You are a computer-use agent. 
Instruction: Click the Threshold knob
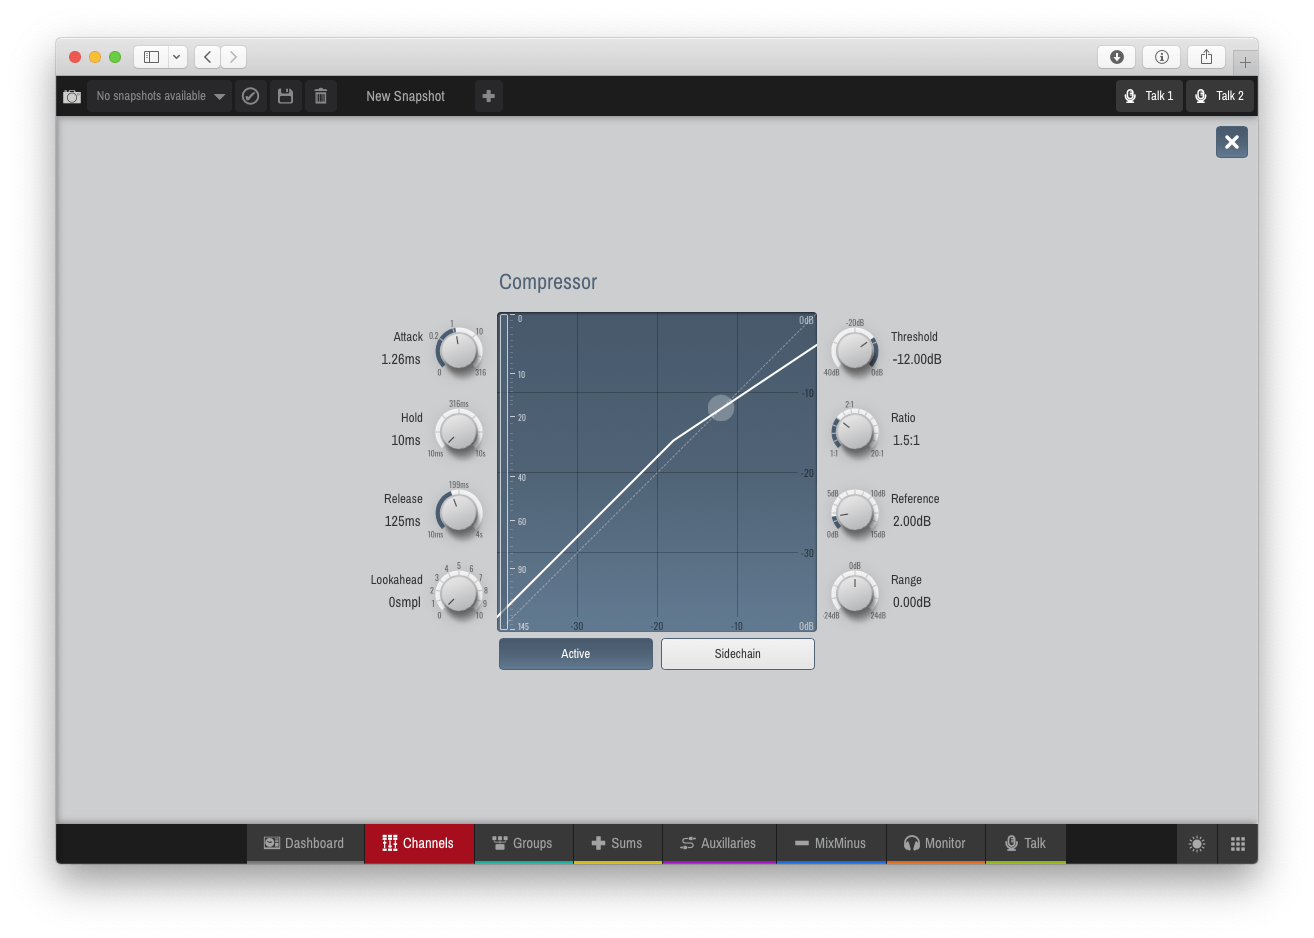click(x=855, y=350)
